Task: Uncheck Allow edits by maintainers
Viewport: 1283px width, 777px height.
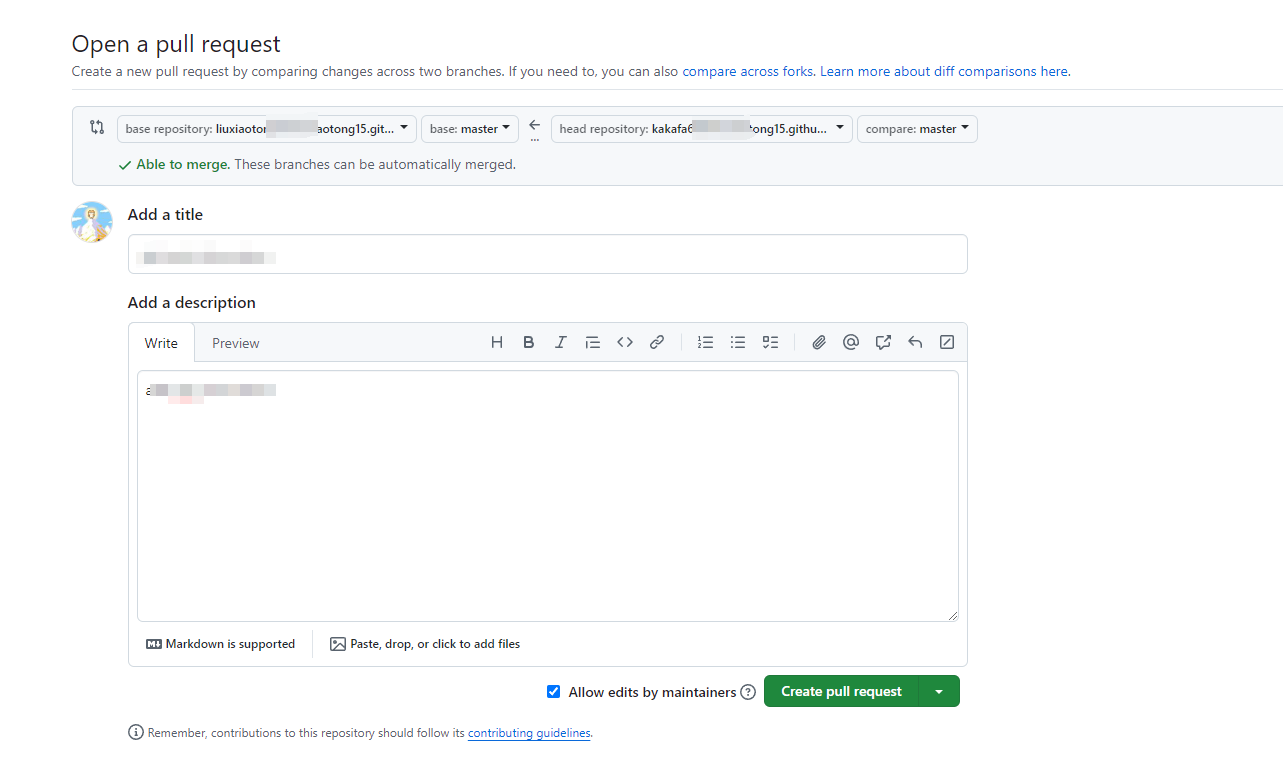Action: [x=554, y=692]
